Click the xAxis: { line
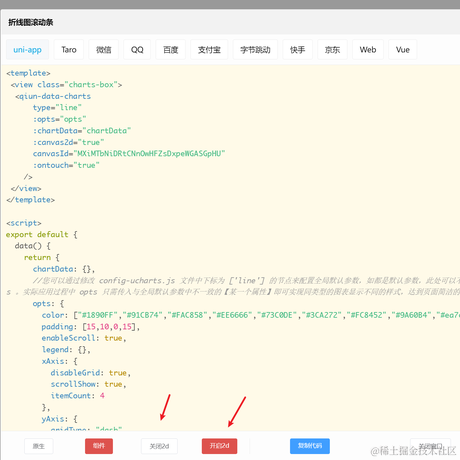The height and width of the screenshot is (460, 460). click(x=59, y=361)
